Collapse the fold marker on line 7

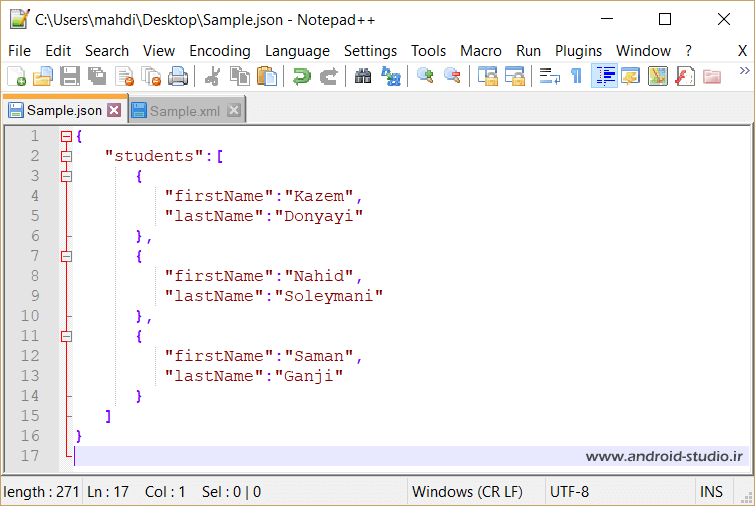tap(66, 257)
